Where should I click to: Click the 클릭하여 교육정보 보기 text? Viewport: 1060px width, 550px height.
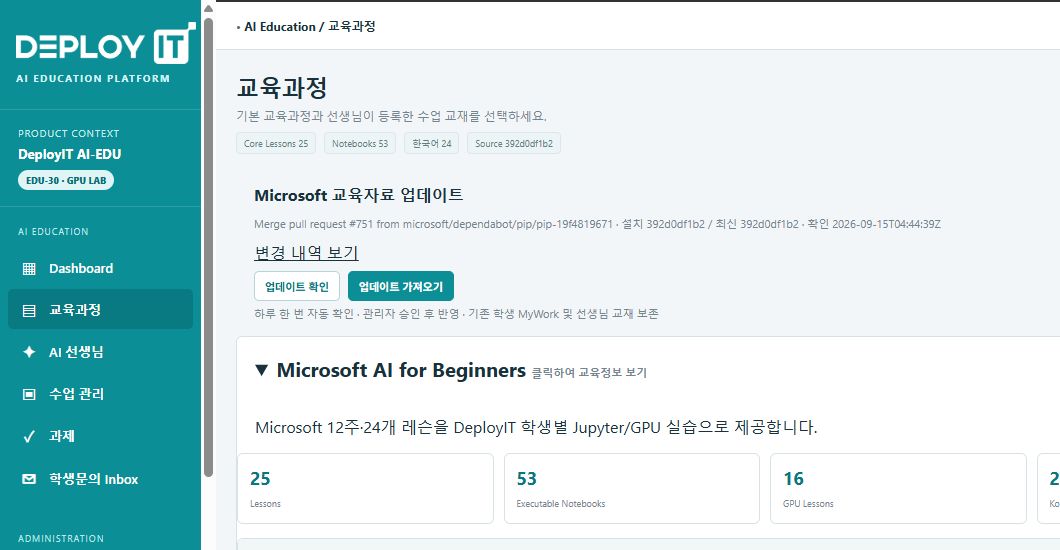[x=589, y=373]
